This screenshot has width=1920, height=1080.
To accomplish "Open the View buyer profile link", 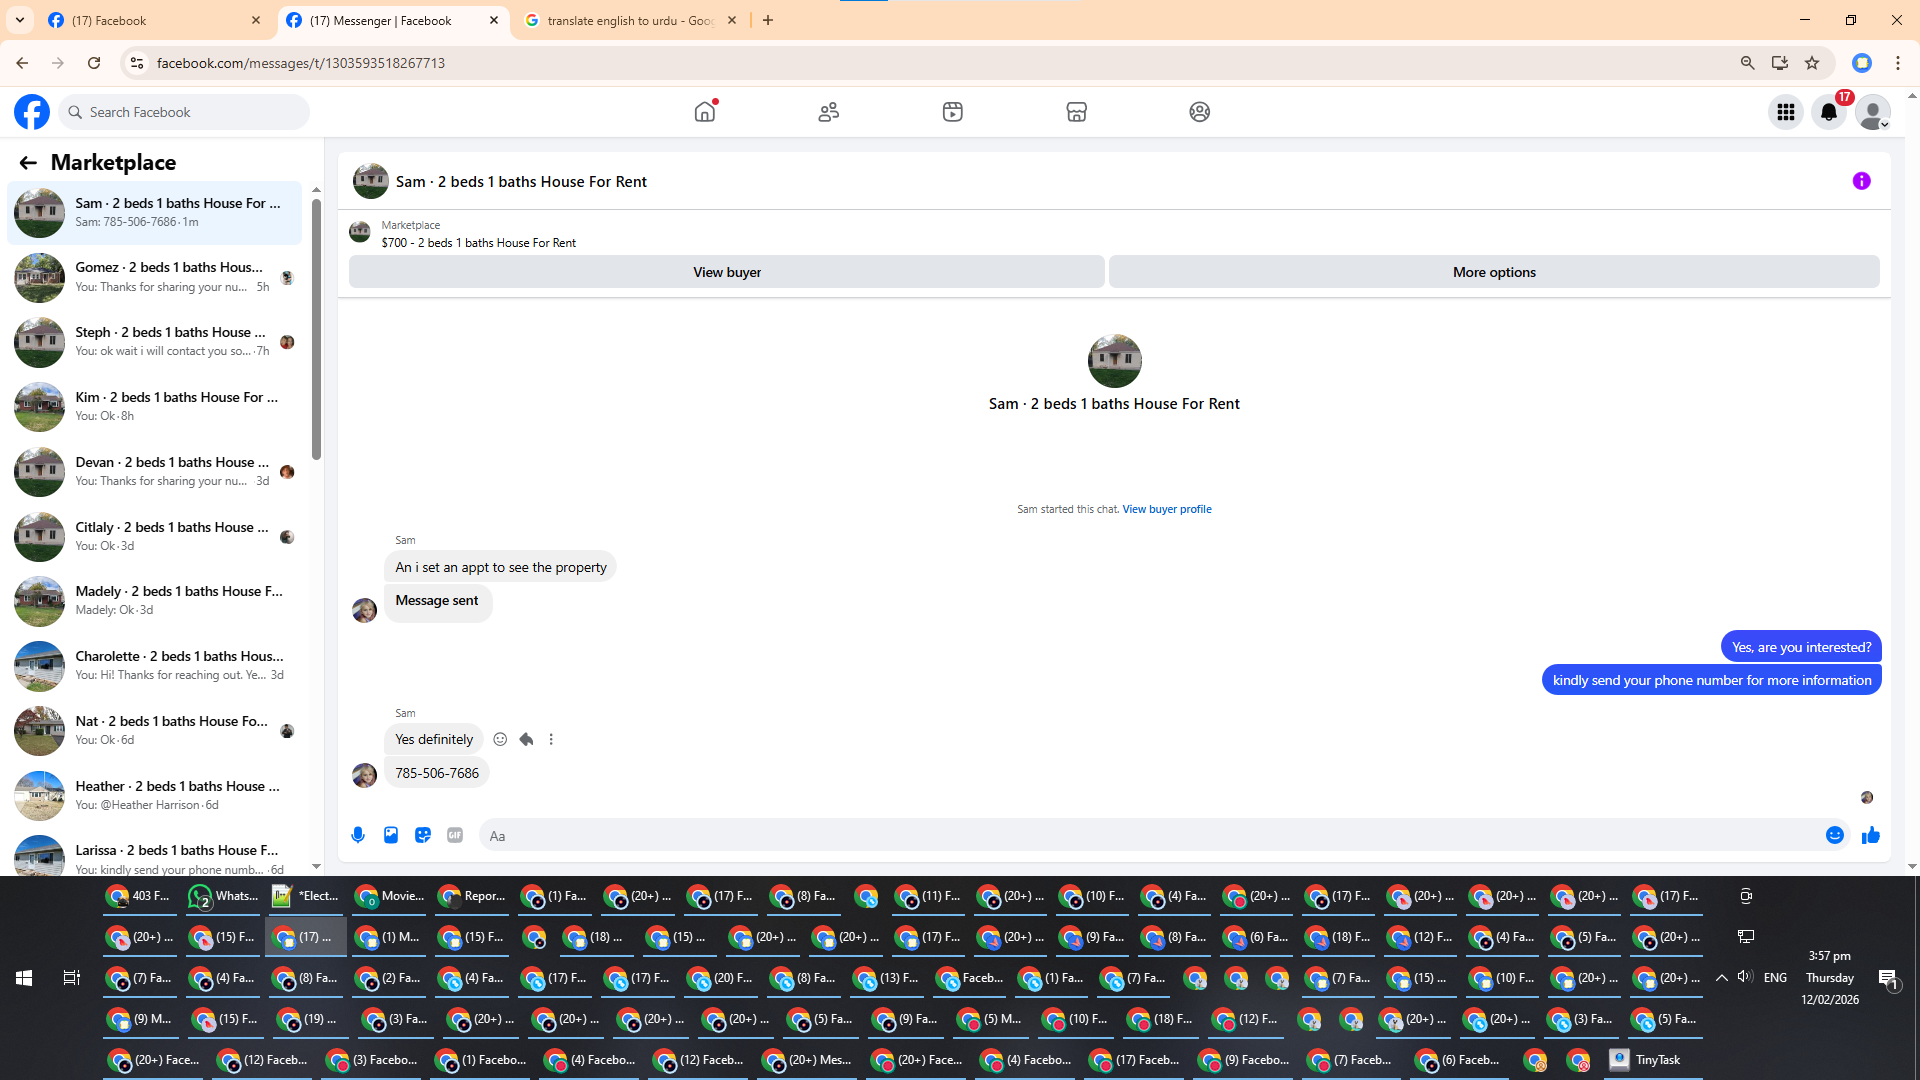I will point(1166,509).
